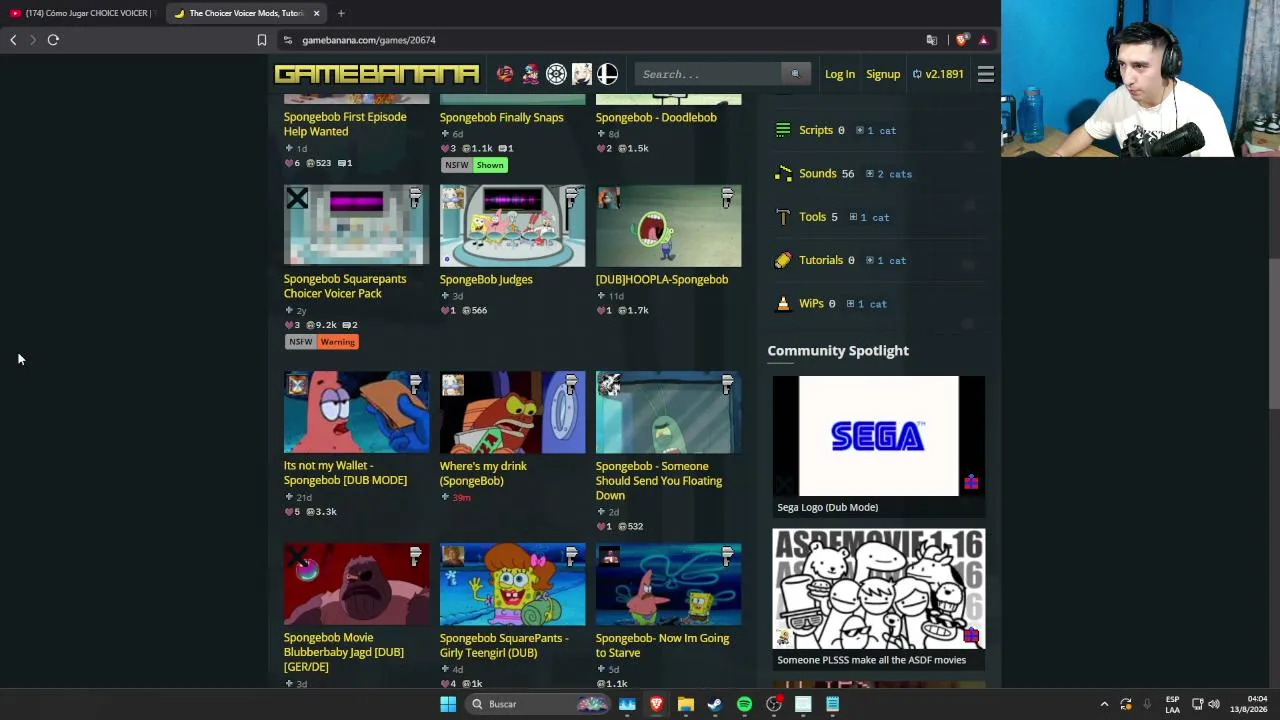The width and height of the screenshot is (1280, 720).
Task: Expand the Tools '1 cat' subcategory
Action: [868, 217]
